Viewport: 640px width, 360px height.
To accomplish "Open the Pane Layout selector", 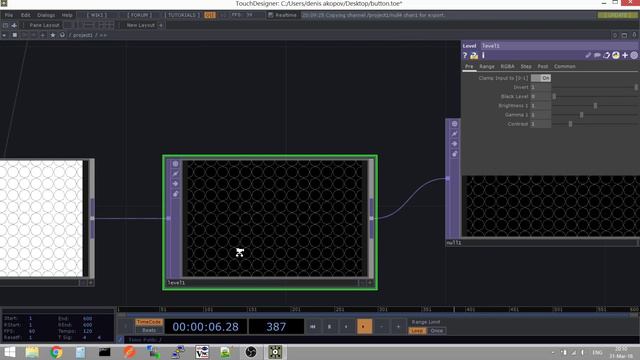I will tap(44, 25).
